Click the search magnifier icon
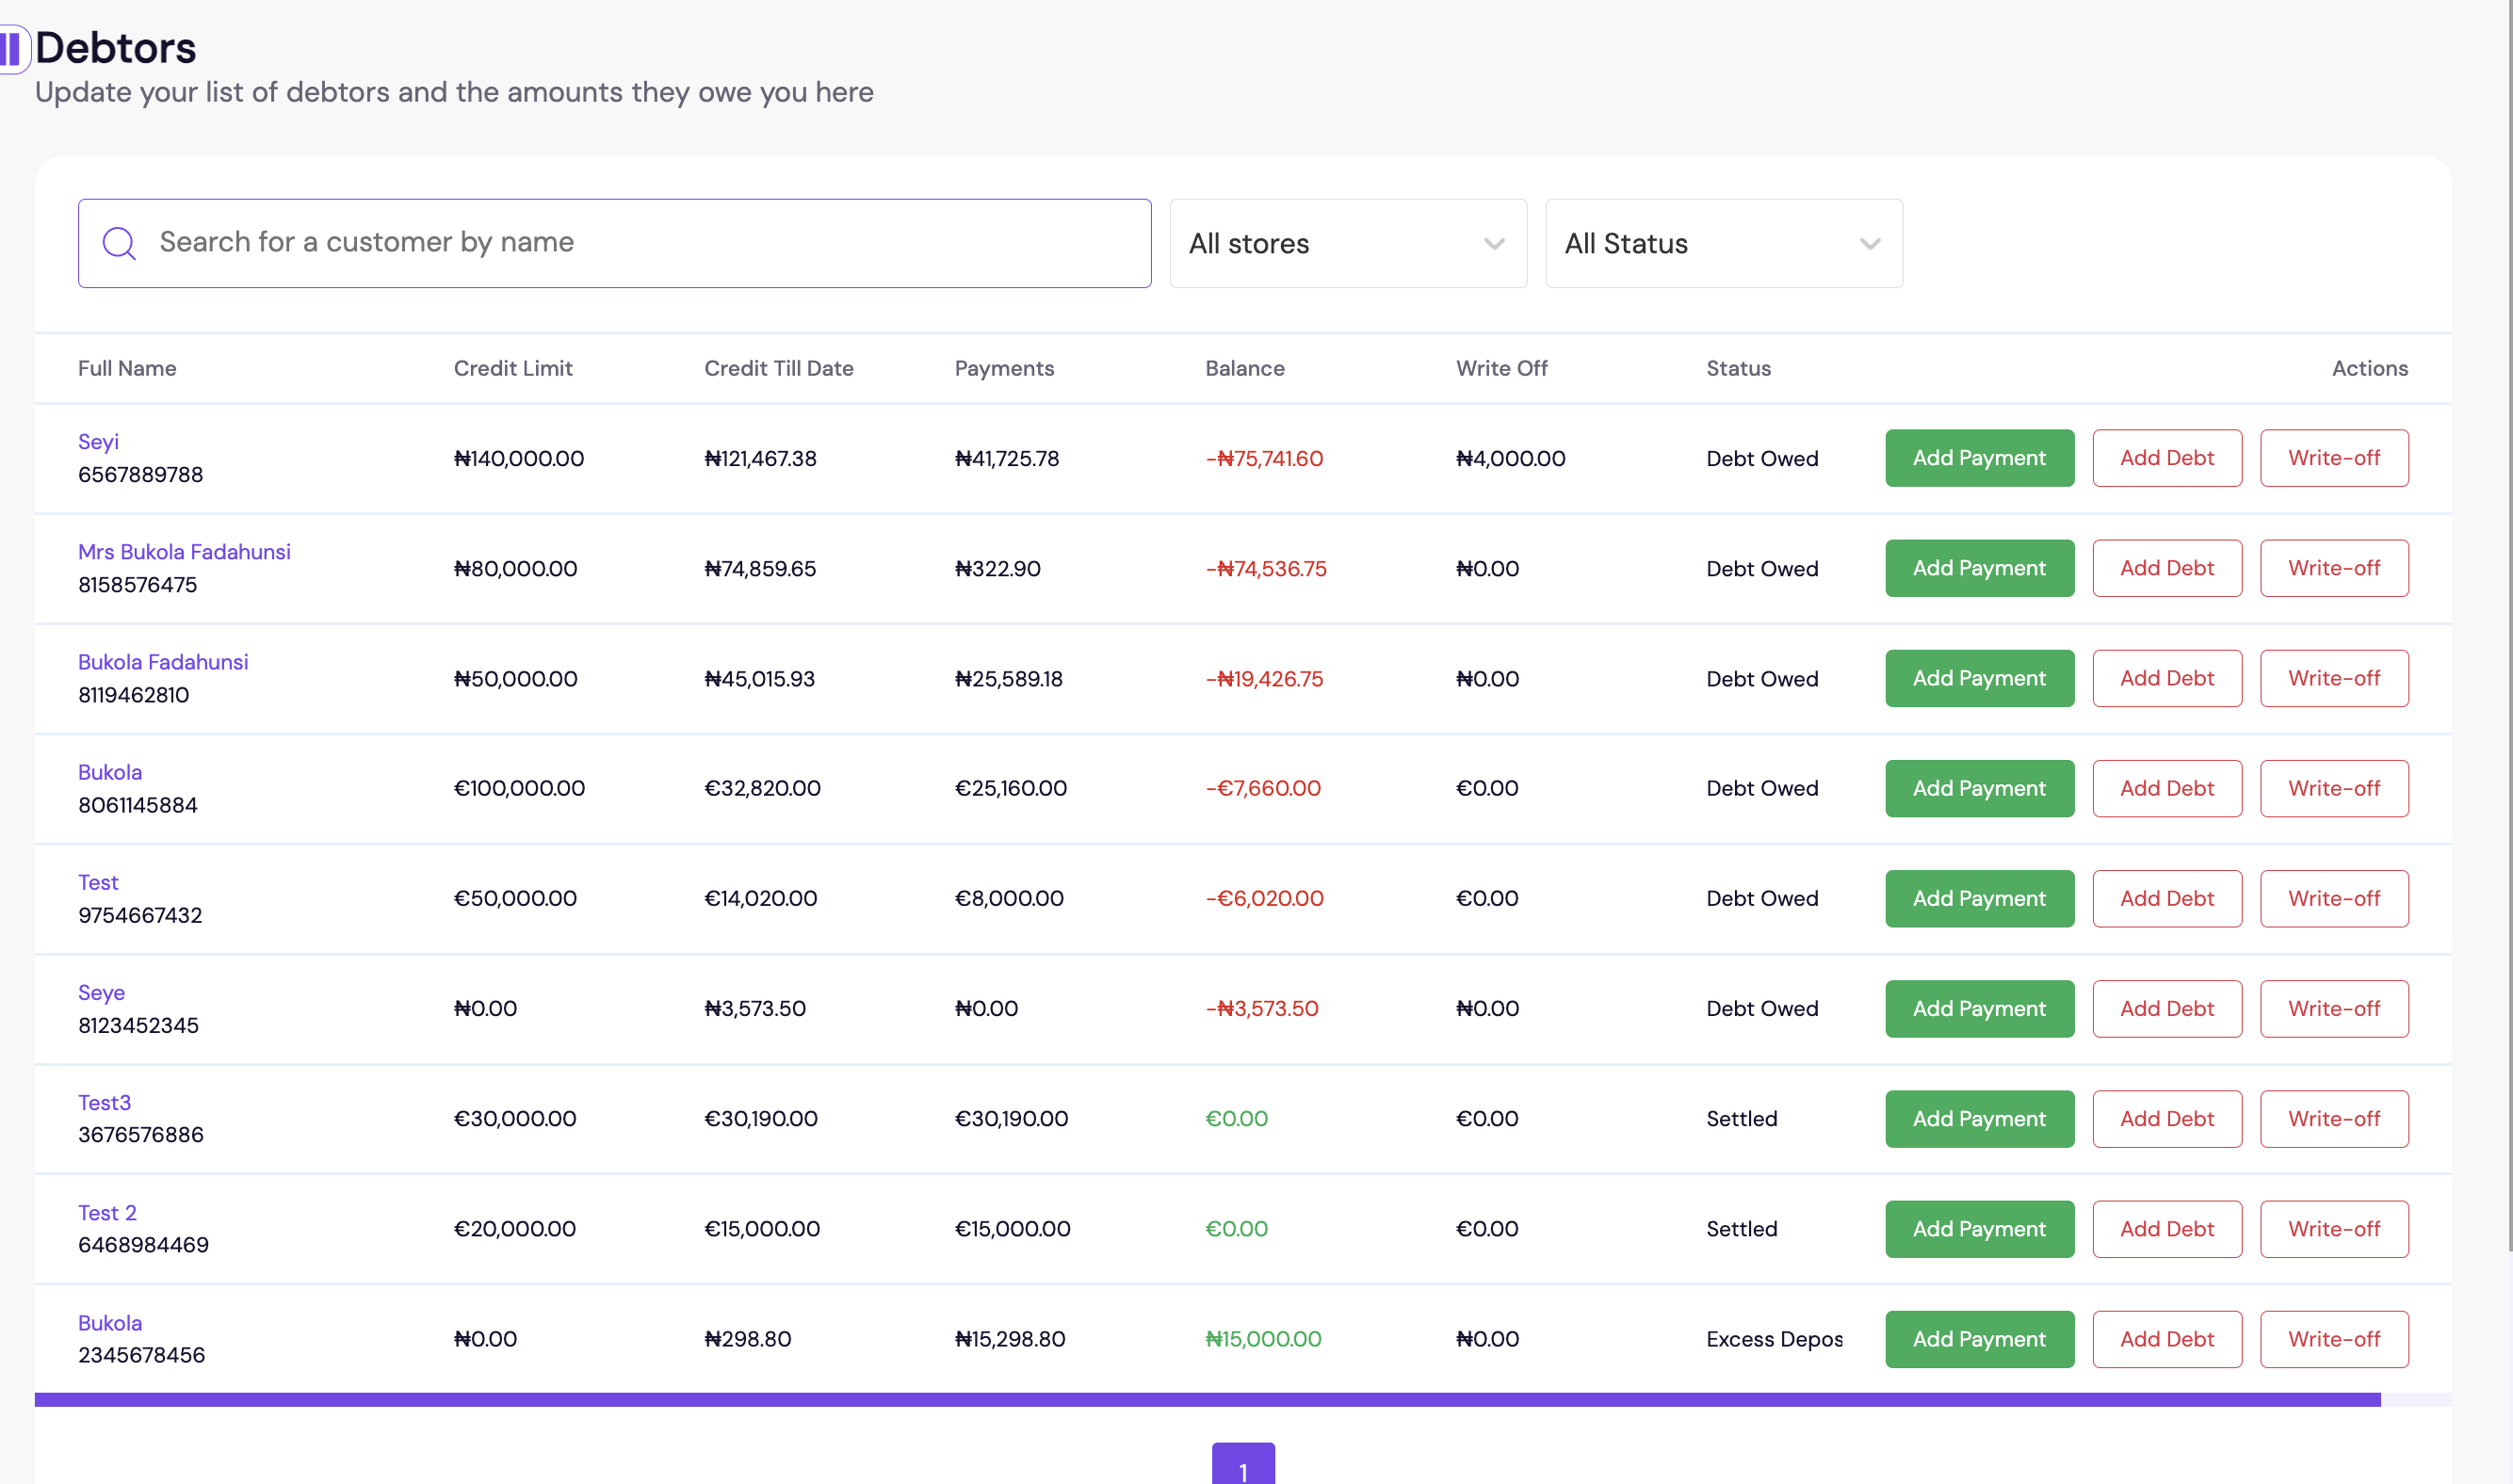This screenshot has width=2513, height=1484. [x=119, y=243]
